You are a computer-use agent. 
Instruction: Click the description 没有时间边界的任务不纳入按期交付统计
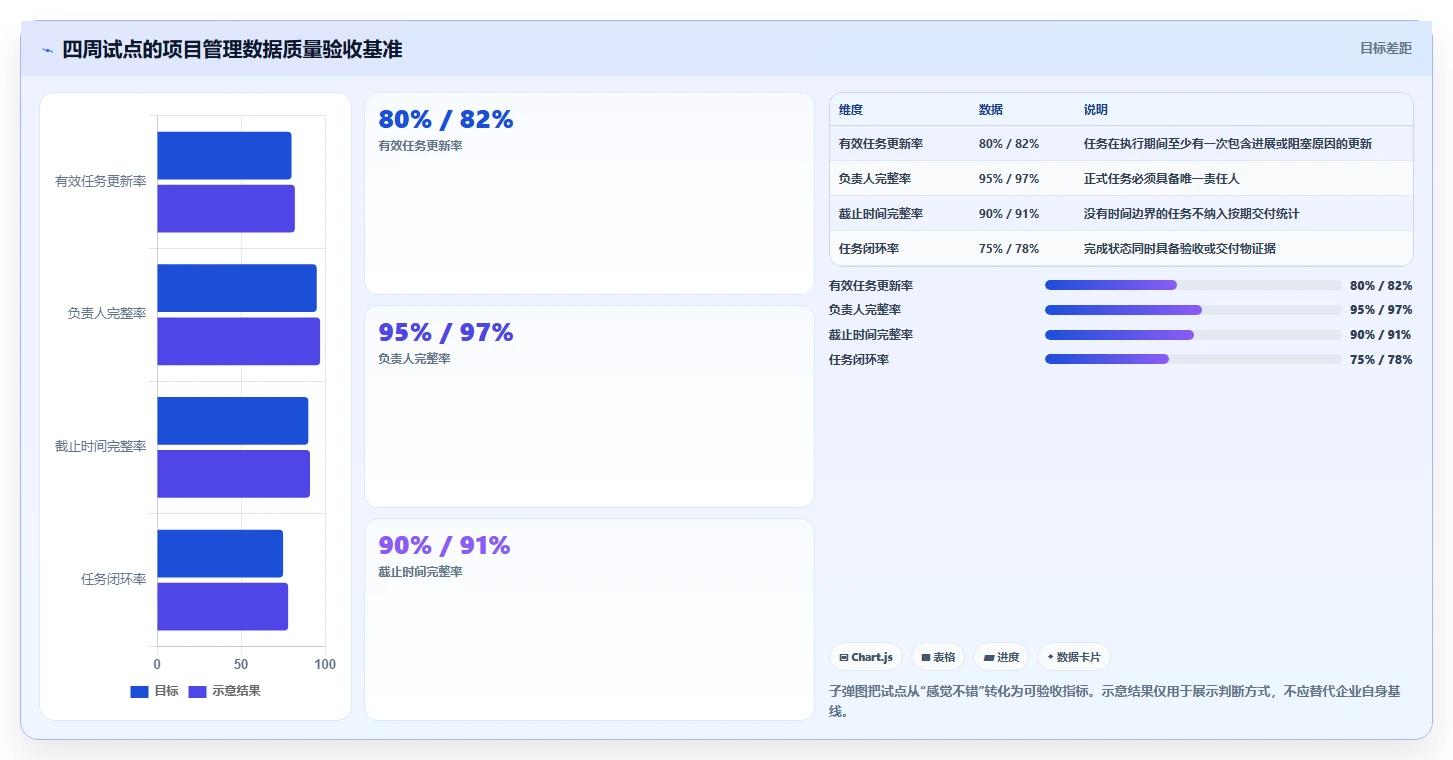coord(1192,214)
